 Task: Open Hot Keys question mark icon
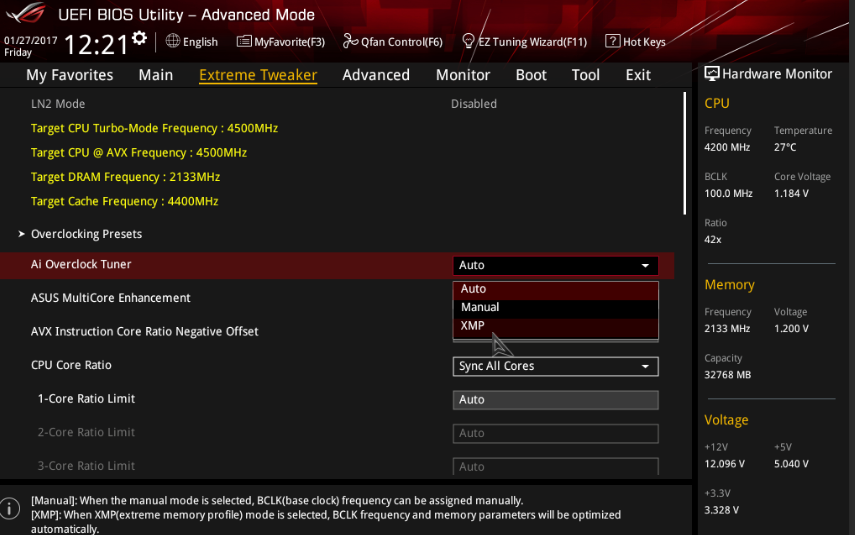(x=612, y=41)
